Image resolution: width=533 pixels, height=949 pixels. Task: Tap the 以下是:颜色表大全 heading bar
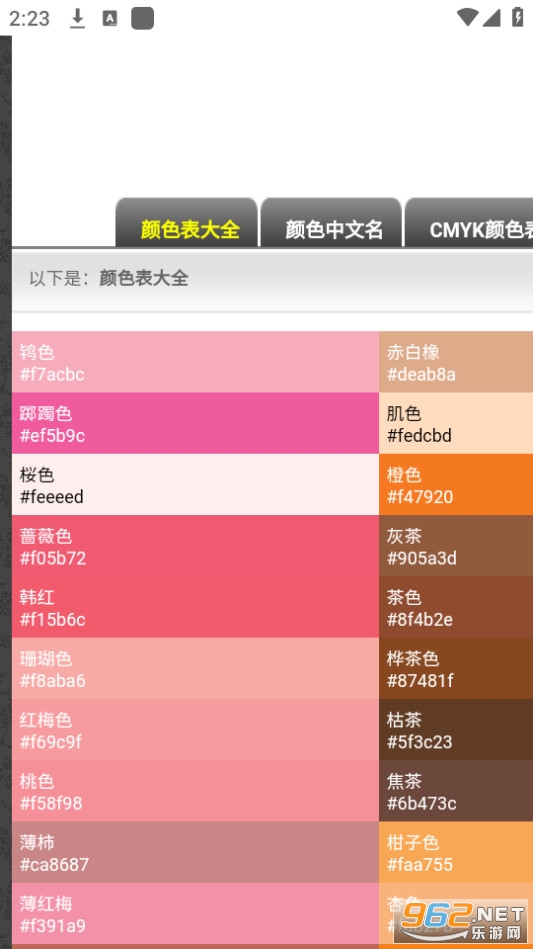click(x=272, y=280)
